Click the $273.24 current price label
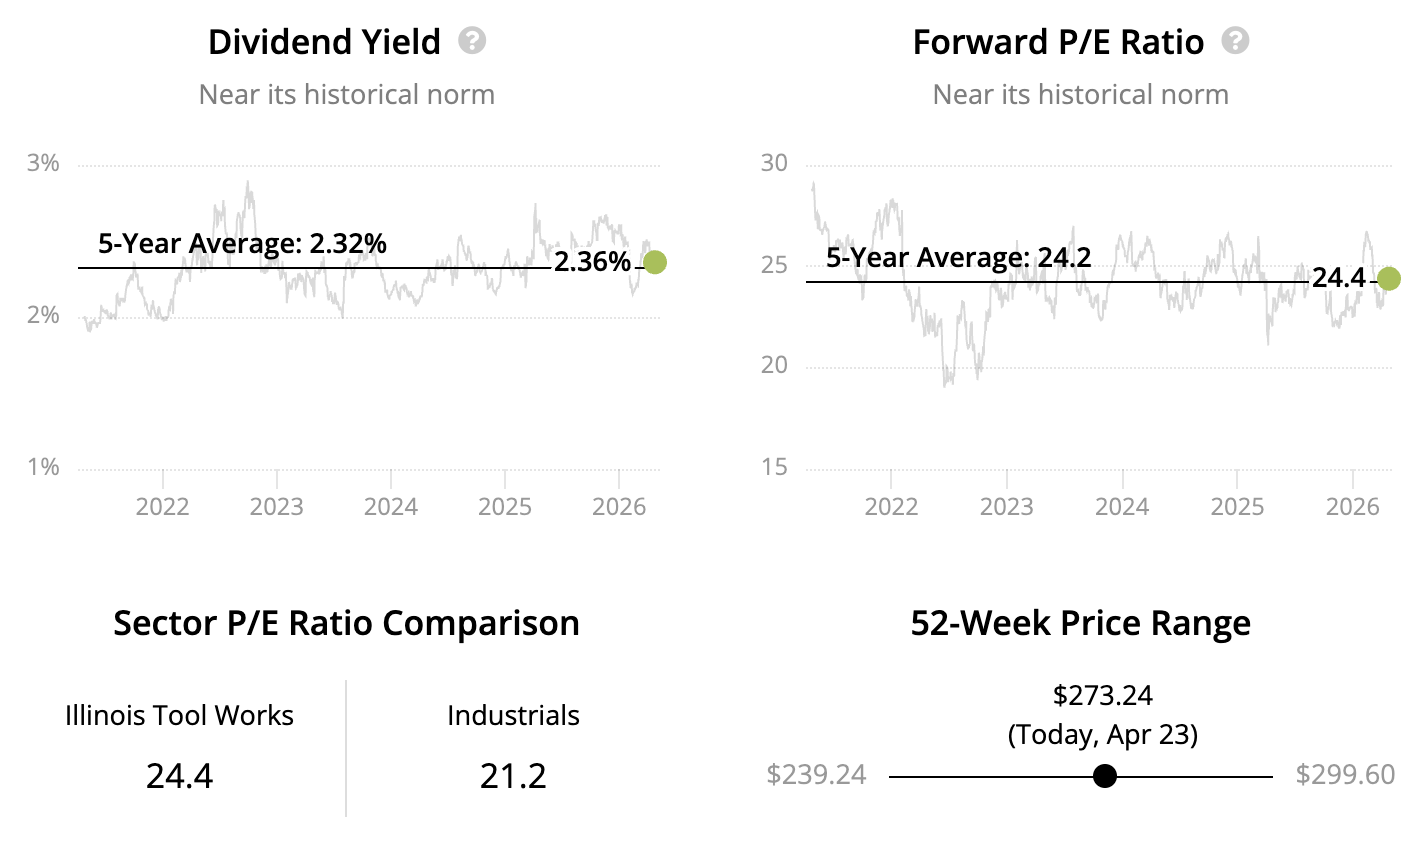The height and width of the screenshot is (844, 1414). [x=1103, y=695]
